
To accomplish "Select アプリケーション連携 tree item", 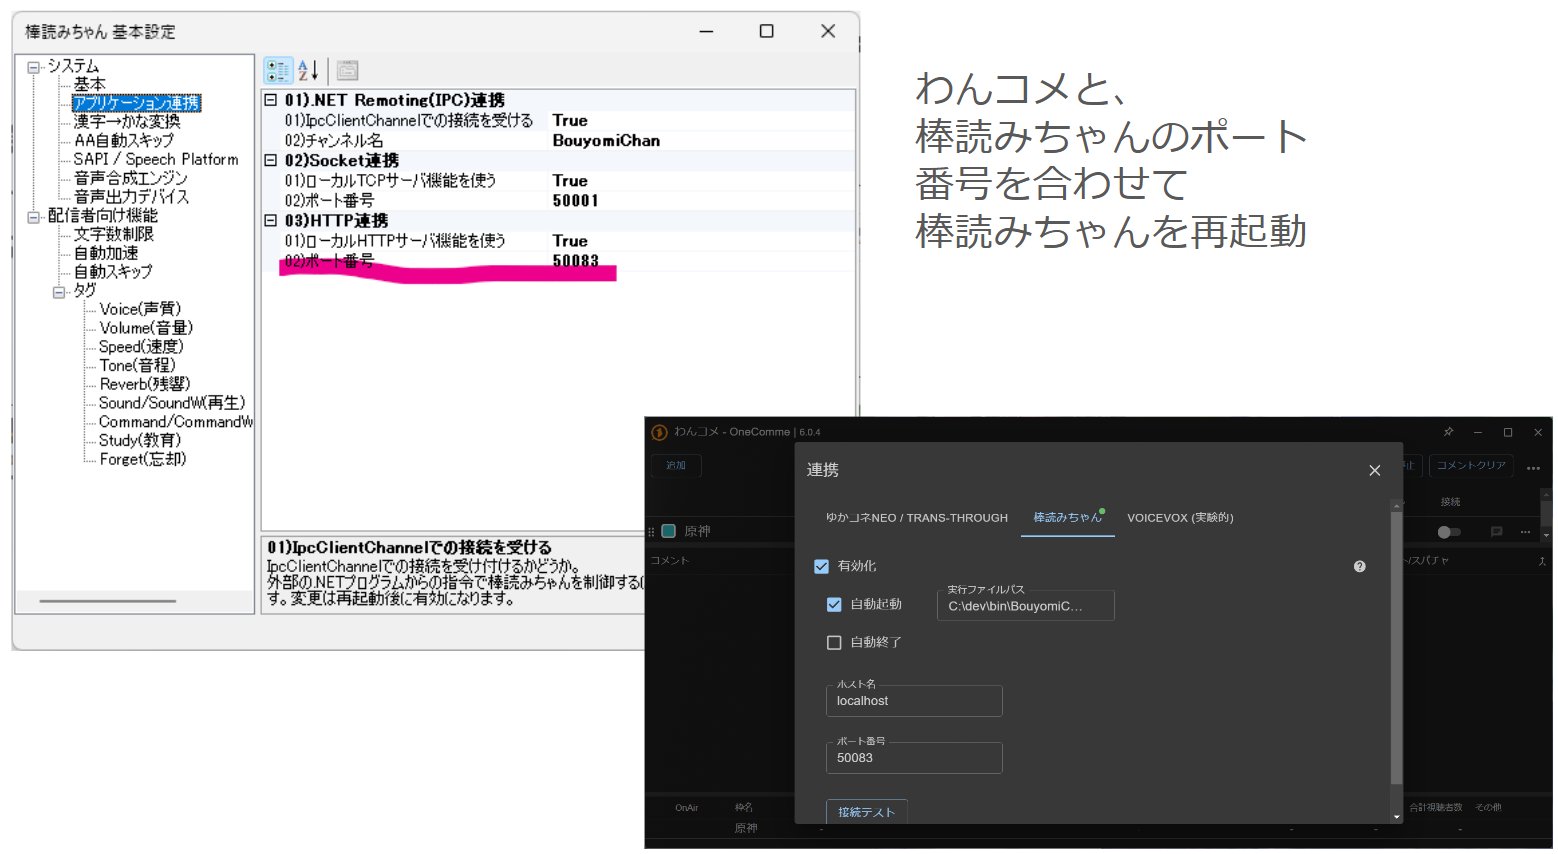I will [x=137, y=103].
